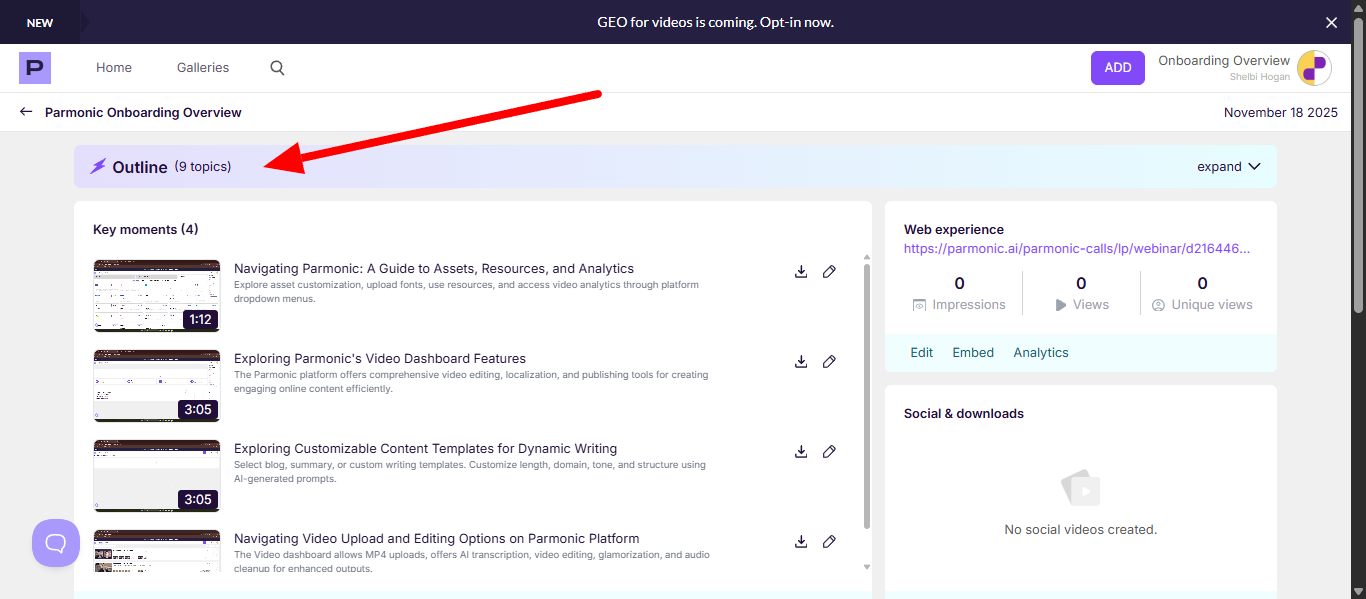This screenshot has width=1366, height=599.
Task: Click the GEO for videos Opt-in banner text
Action: pyautogui.click(x=715, y=22)
